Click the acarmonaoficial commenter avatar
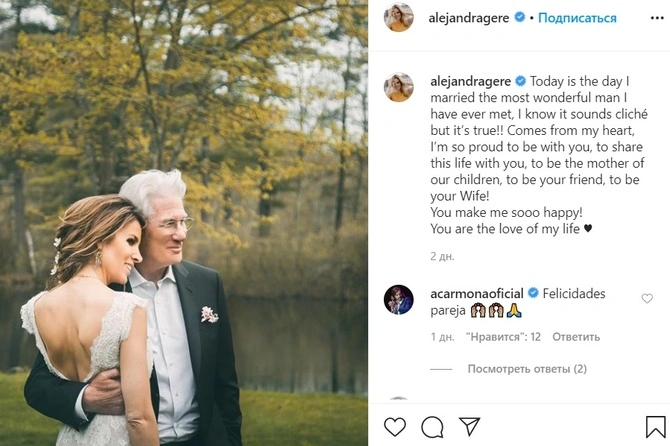The width and height of the screenshot is (670, 446). (x=399, y=300)
